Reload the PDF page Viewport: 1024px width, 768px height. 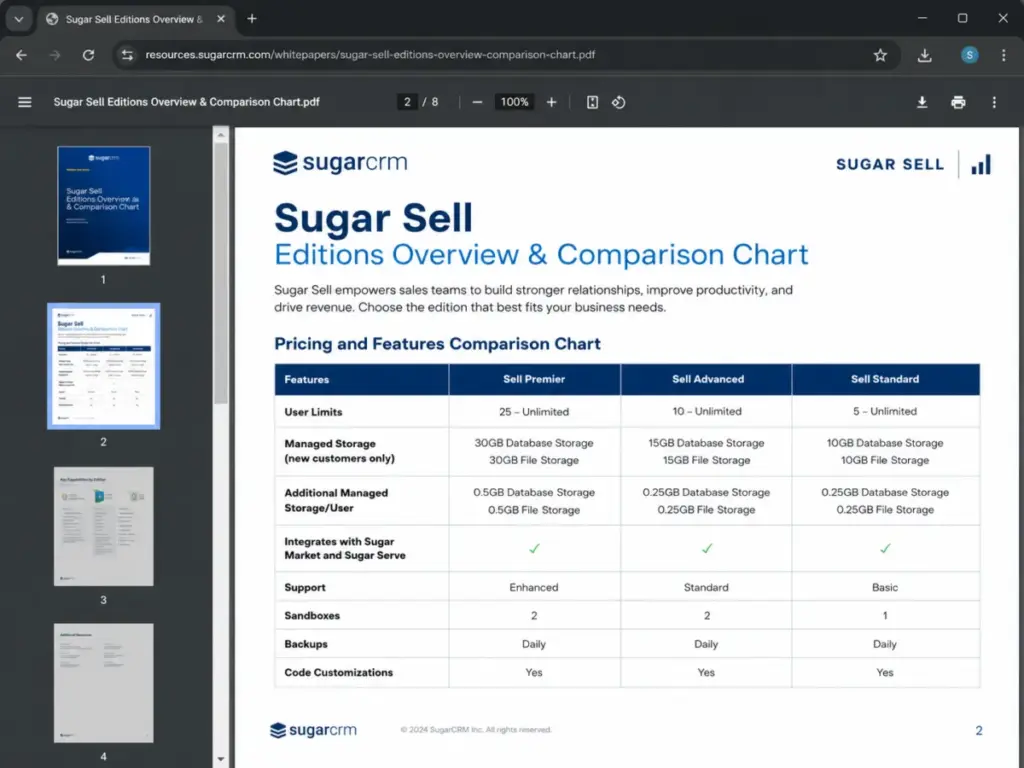pos(88,55)
